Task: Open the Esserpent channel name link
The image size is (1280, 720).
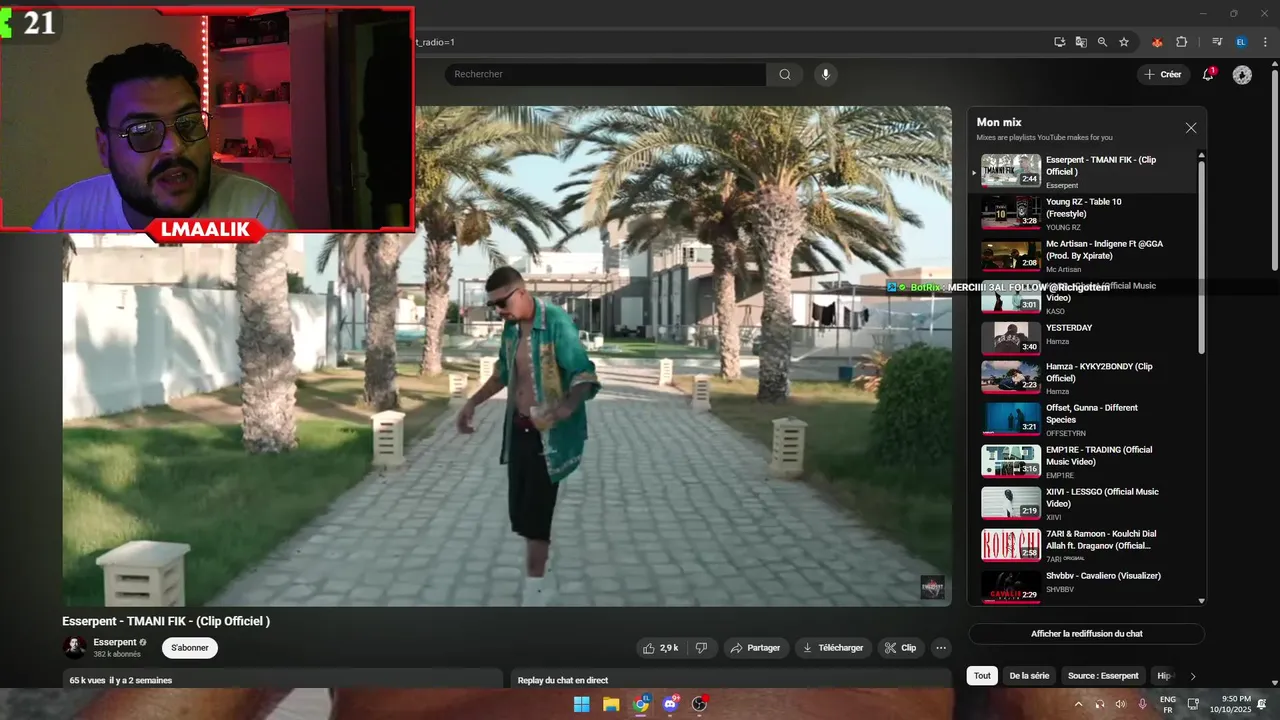Action: click(115, 642)
